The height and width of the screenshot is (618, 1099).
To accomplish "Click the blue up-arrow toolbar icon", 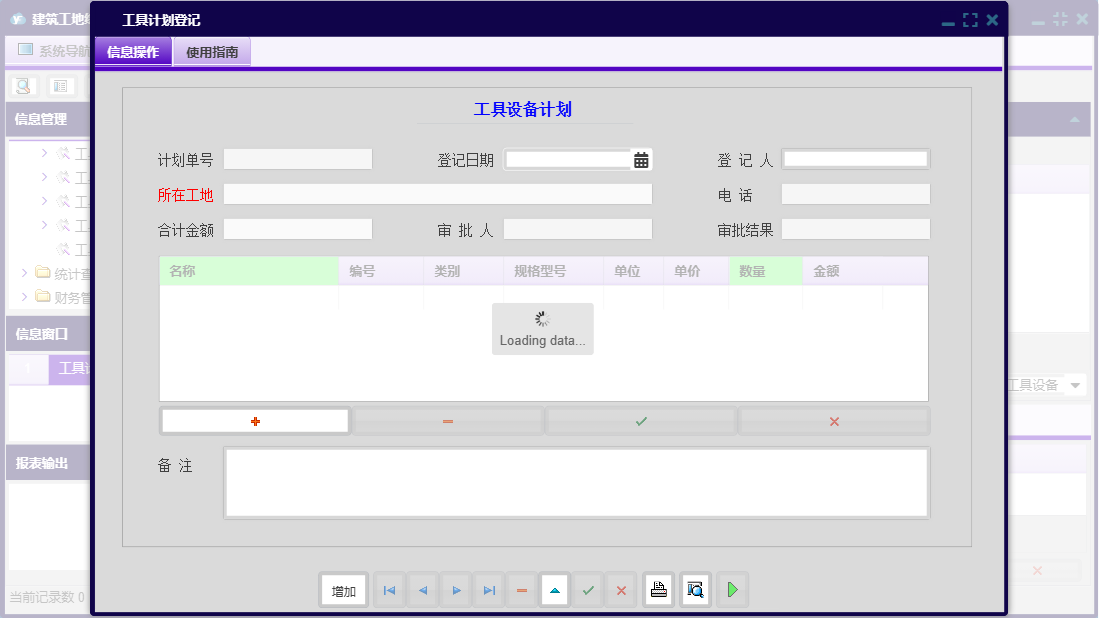I will coord(554,590).
